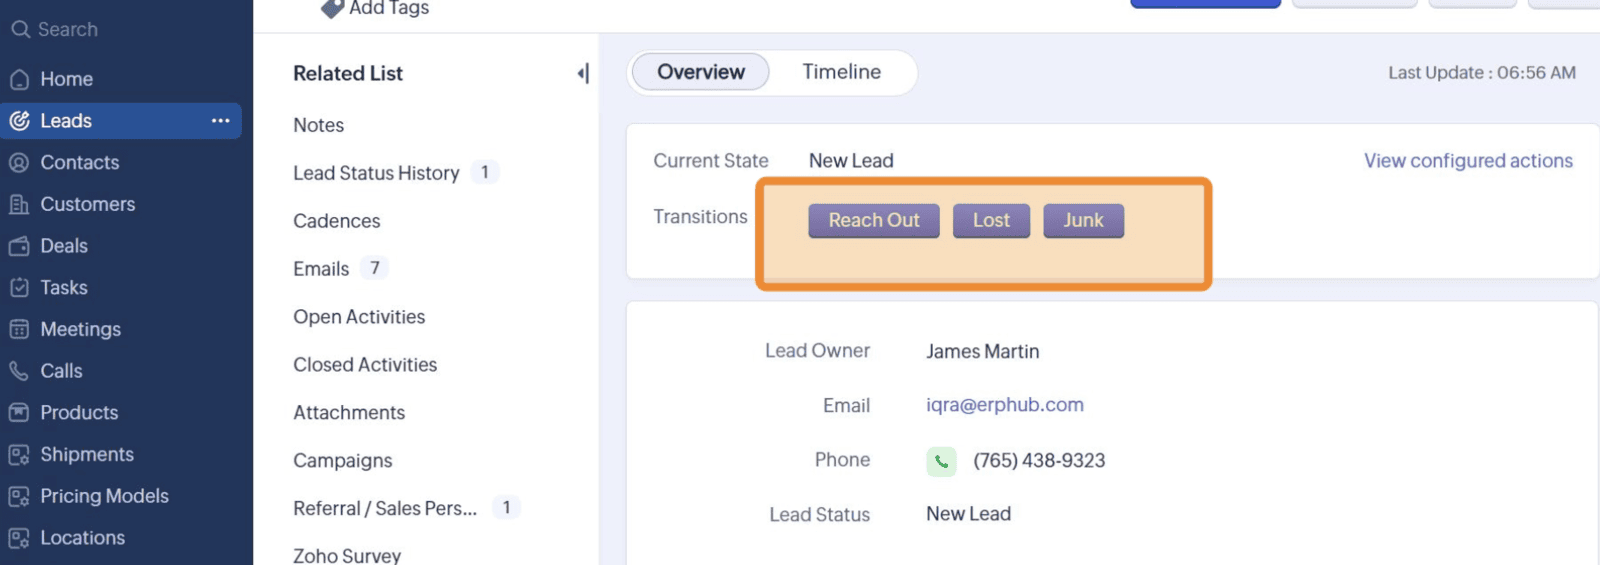Mark lead as Lost
This screenshot has height=565, width=1600.
(x=991, y=221)
